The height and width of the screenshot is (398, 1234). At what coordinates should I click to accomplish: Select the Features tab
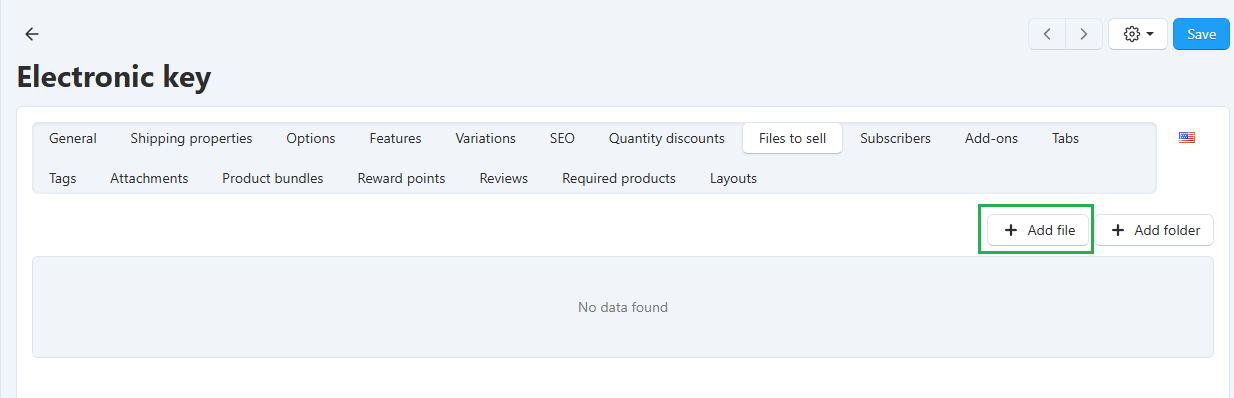(395, 138)
